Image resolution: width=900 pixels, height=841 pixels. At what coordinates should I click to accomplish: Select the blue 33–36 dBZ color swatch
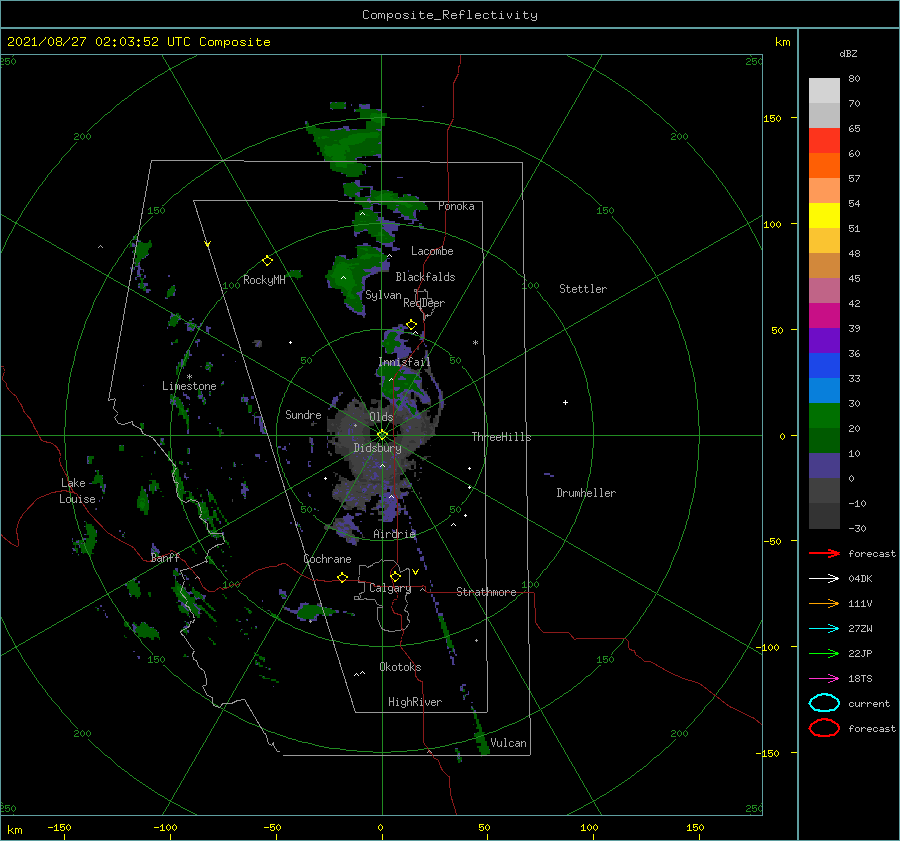coord(824,366)
